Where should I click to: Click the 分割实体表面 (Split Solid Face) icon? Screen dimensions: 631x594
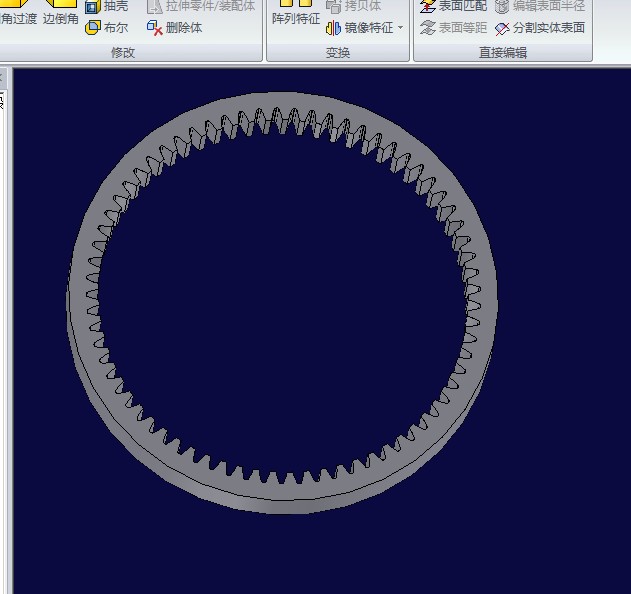coord(503,28)
